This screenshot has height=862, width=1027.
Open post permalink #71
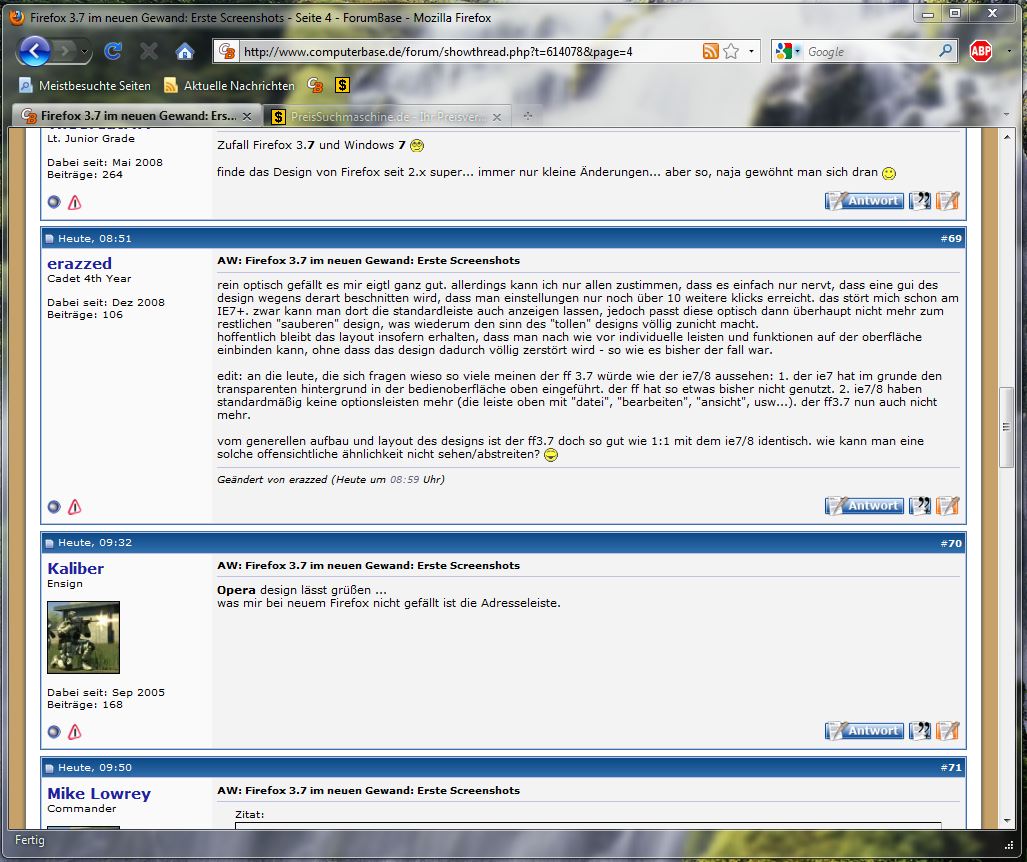[951, 768]
